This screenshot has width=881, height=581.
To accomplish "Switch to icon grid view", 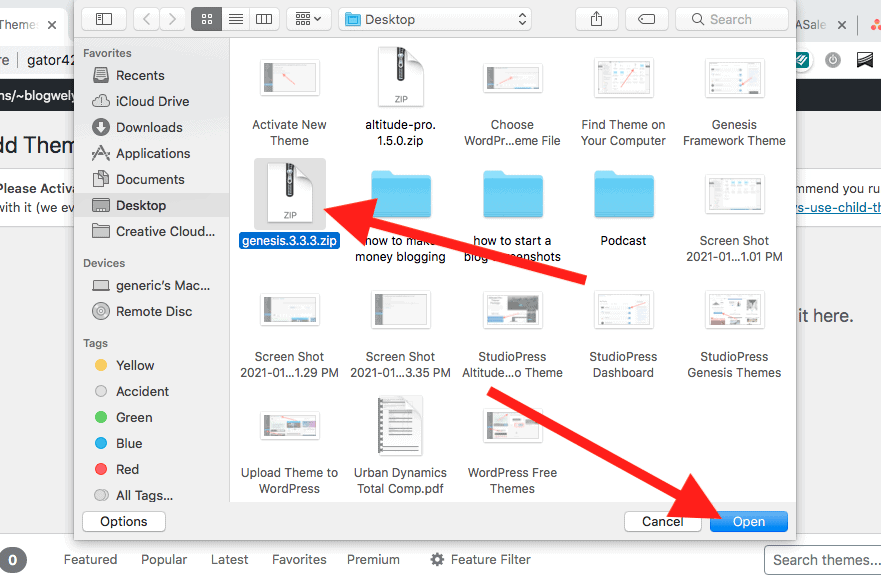I will point(206,19).
